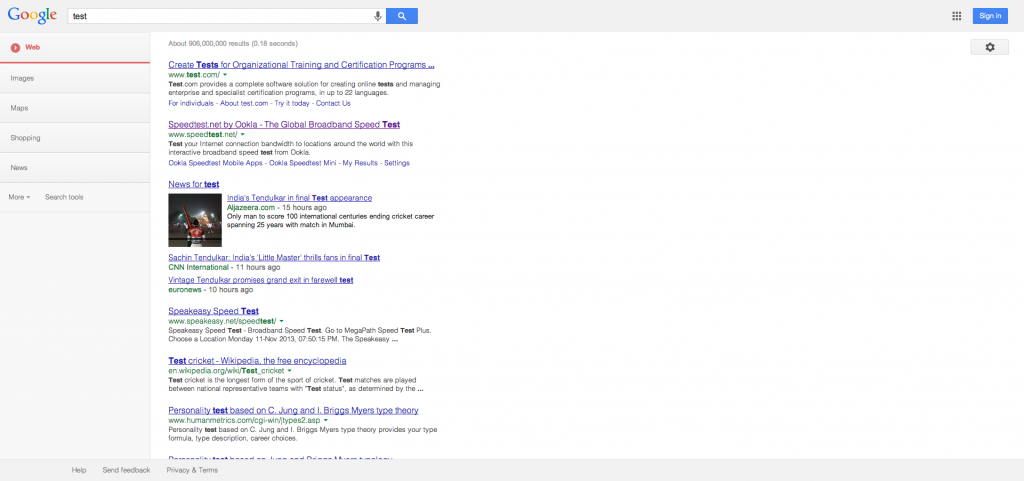This screenshot has height=481, width=1024.
Task: Open the settings gear menu
Action: click(989, 47)
